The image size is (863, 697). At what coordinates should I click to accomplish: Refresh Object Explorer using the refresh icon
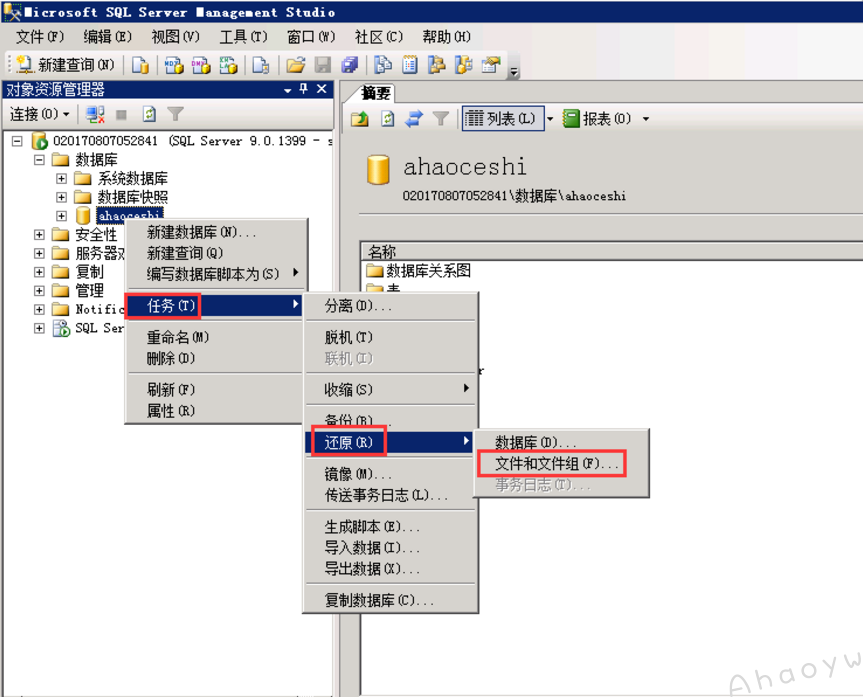tap(149, 115)
